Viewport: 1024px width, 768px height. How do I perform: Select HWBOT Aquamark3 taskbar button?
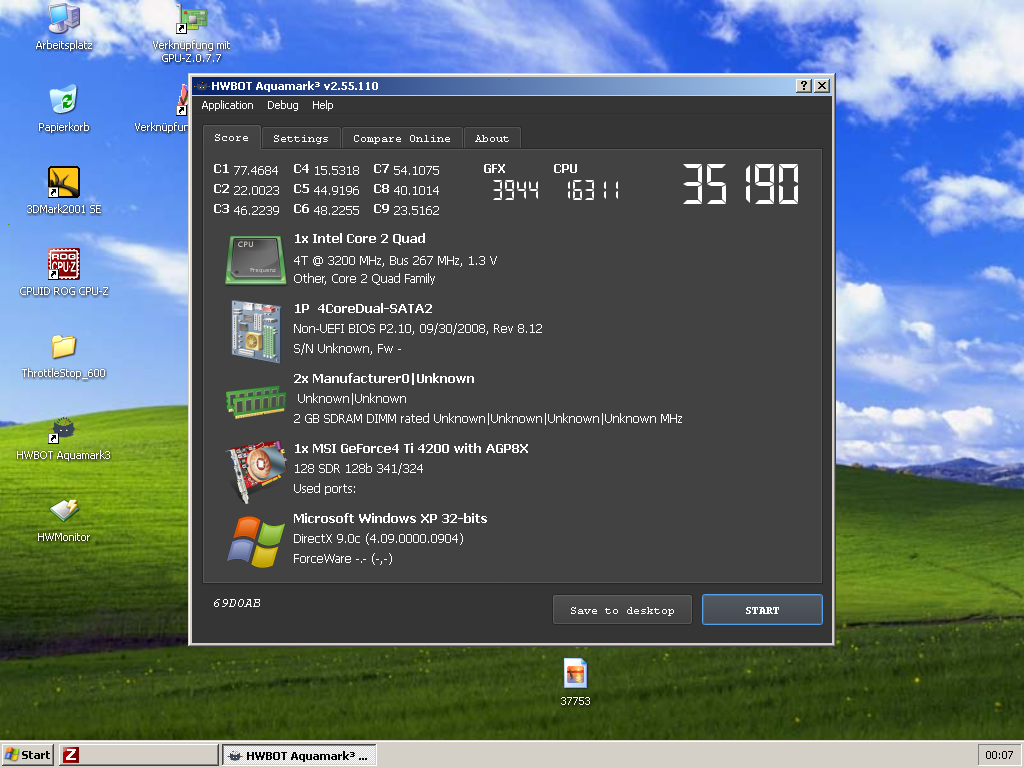coord(299,756)
